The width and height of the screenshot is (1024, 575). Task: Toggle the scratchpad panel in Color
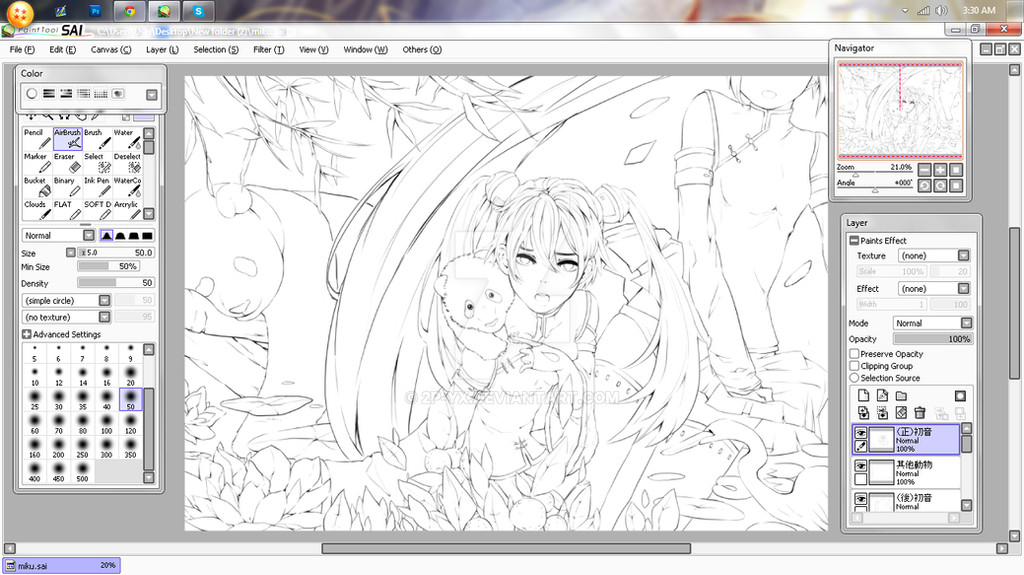click(118, 94)
